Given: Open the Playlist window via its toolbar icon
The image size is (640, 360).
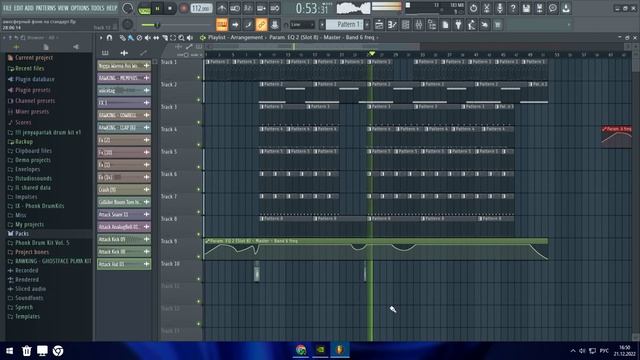Looking at the screenshot, I should click(x=379, y=25).
